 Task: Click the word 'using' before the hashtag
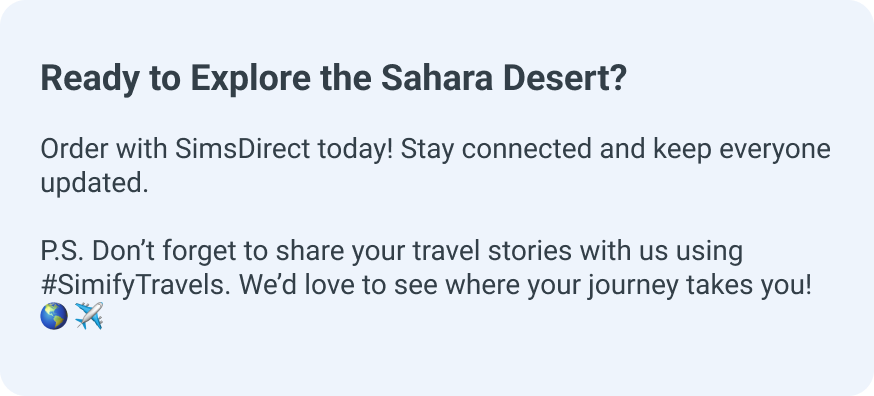(709, 252)
